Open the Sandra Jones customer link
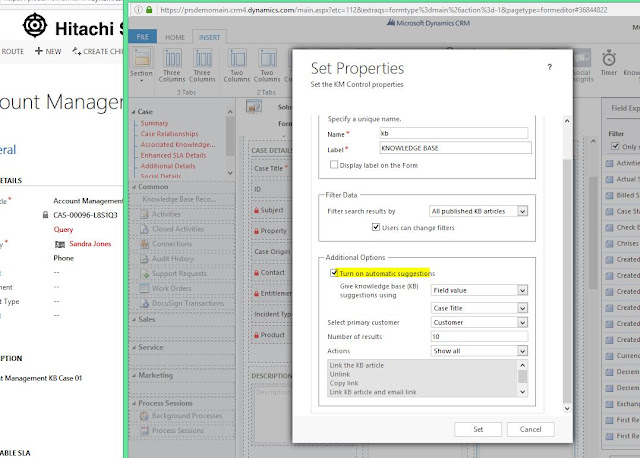The height and width of the screenshot is (458, 640). [90, 244]
